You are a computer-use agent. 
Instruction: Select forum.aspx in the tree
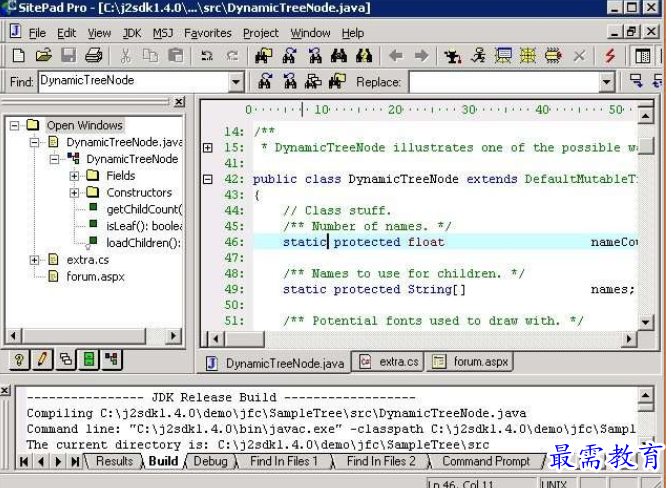click(95, 277)
